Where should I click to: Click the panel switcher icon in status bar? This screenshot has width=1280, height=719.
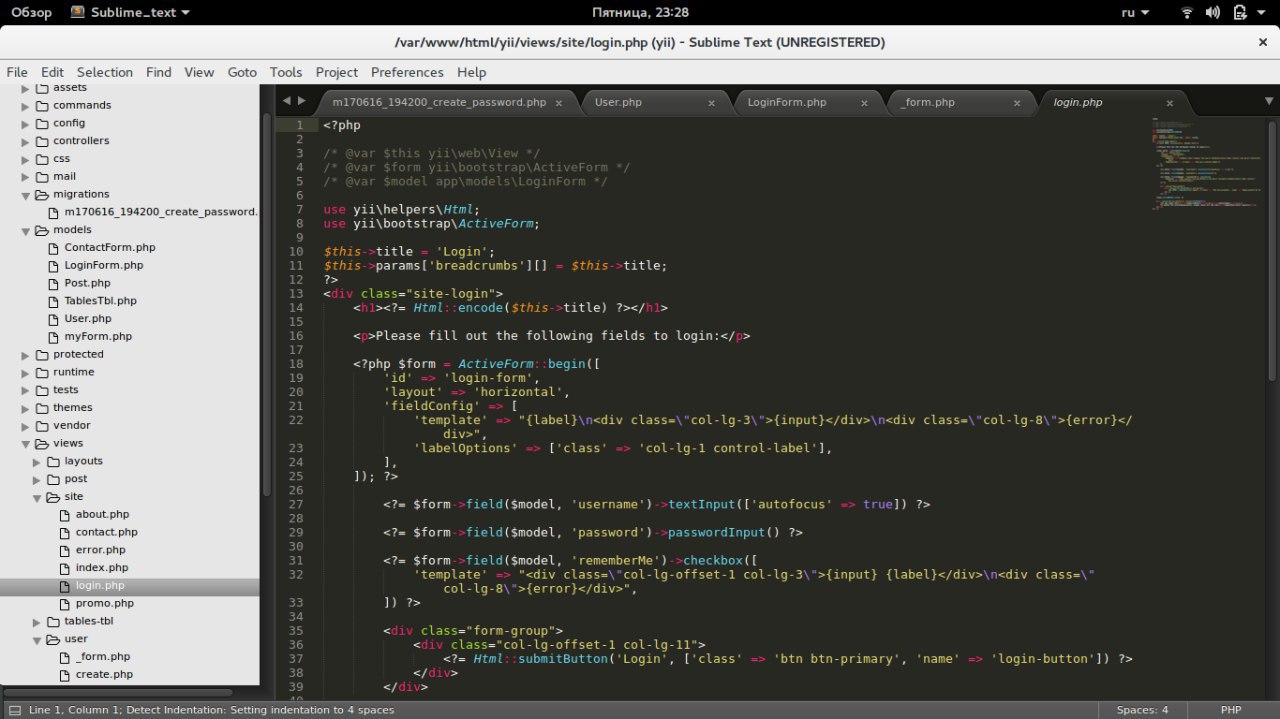click(x=14, y=710)
